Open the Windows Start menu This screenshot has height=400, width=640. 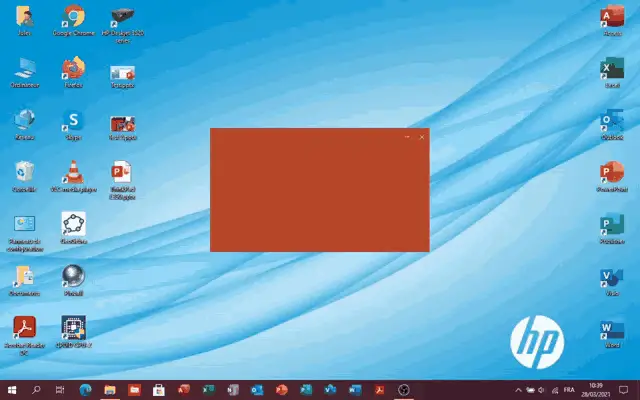(12, 389)
